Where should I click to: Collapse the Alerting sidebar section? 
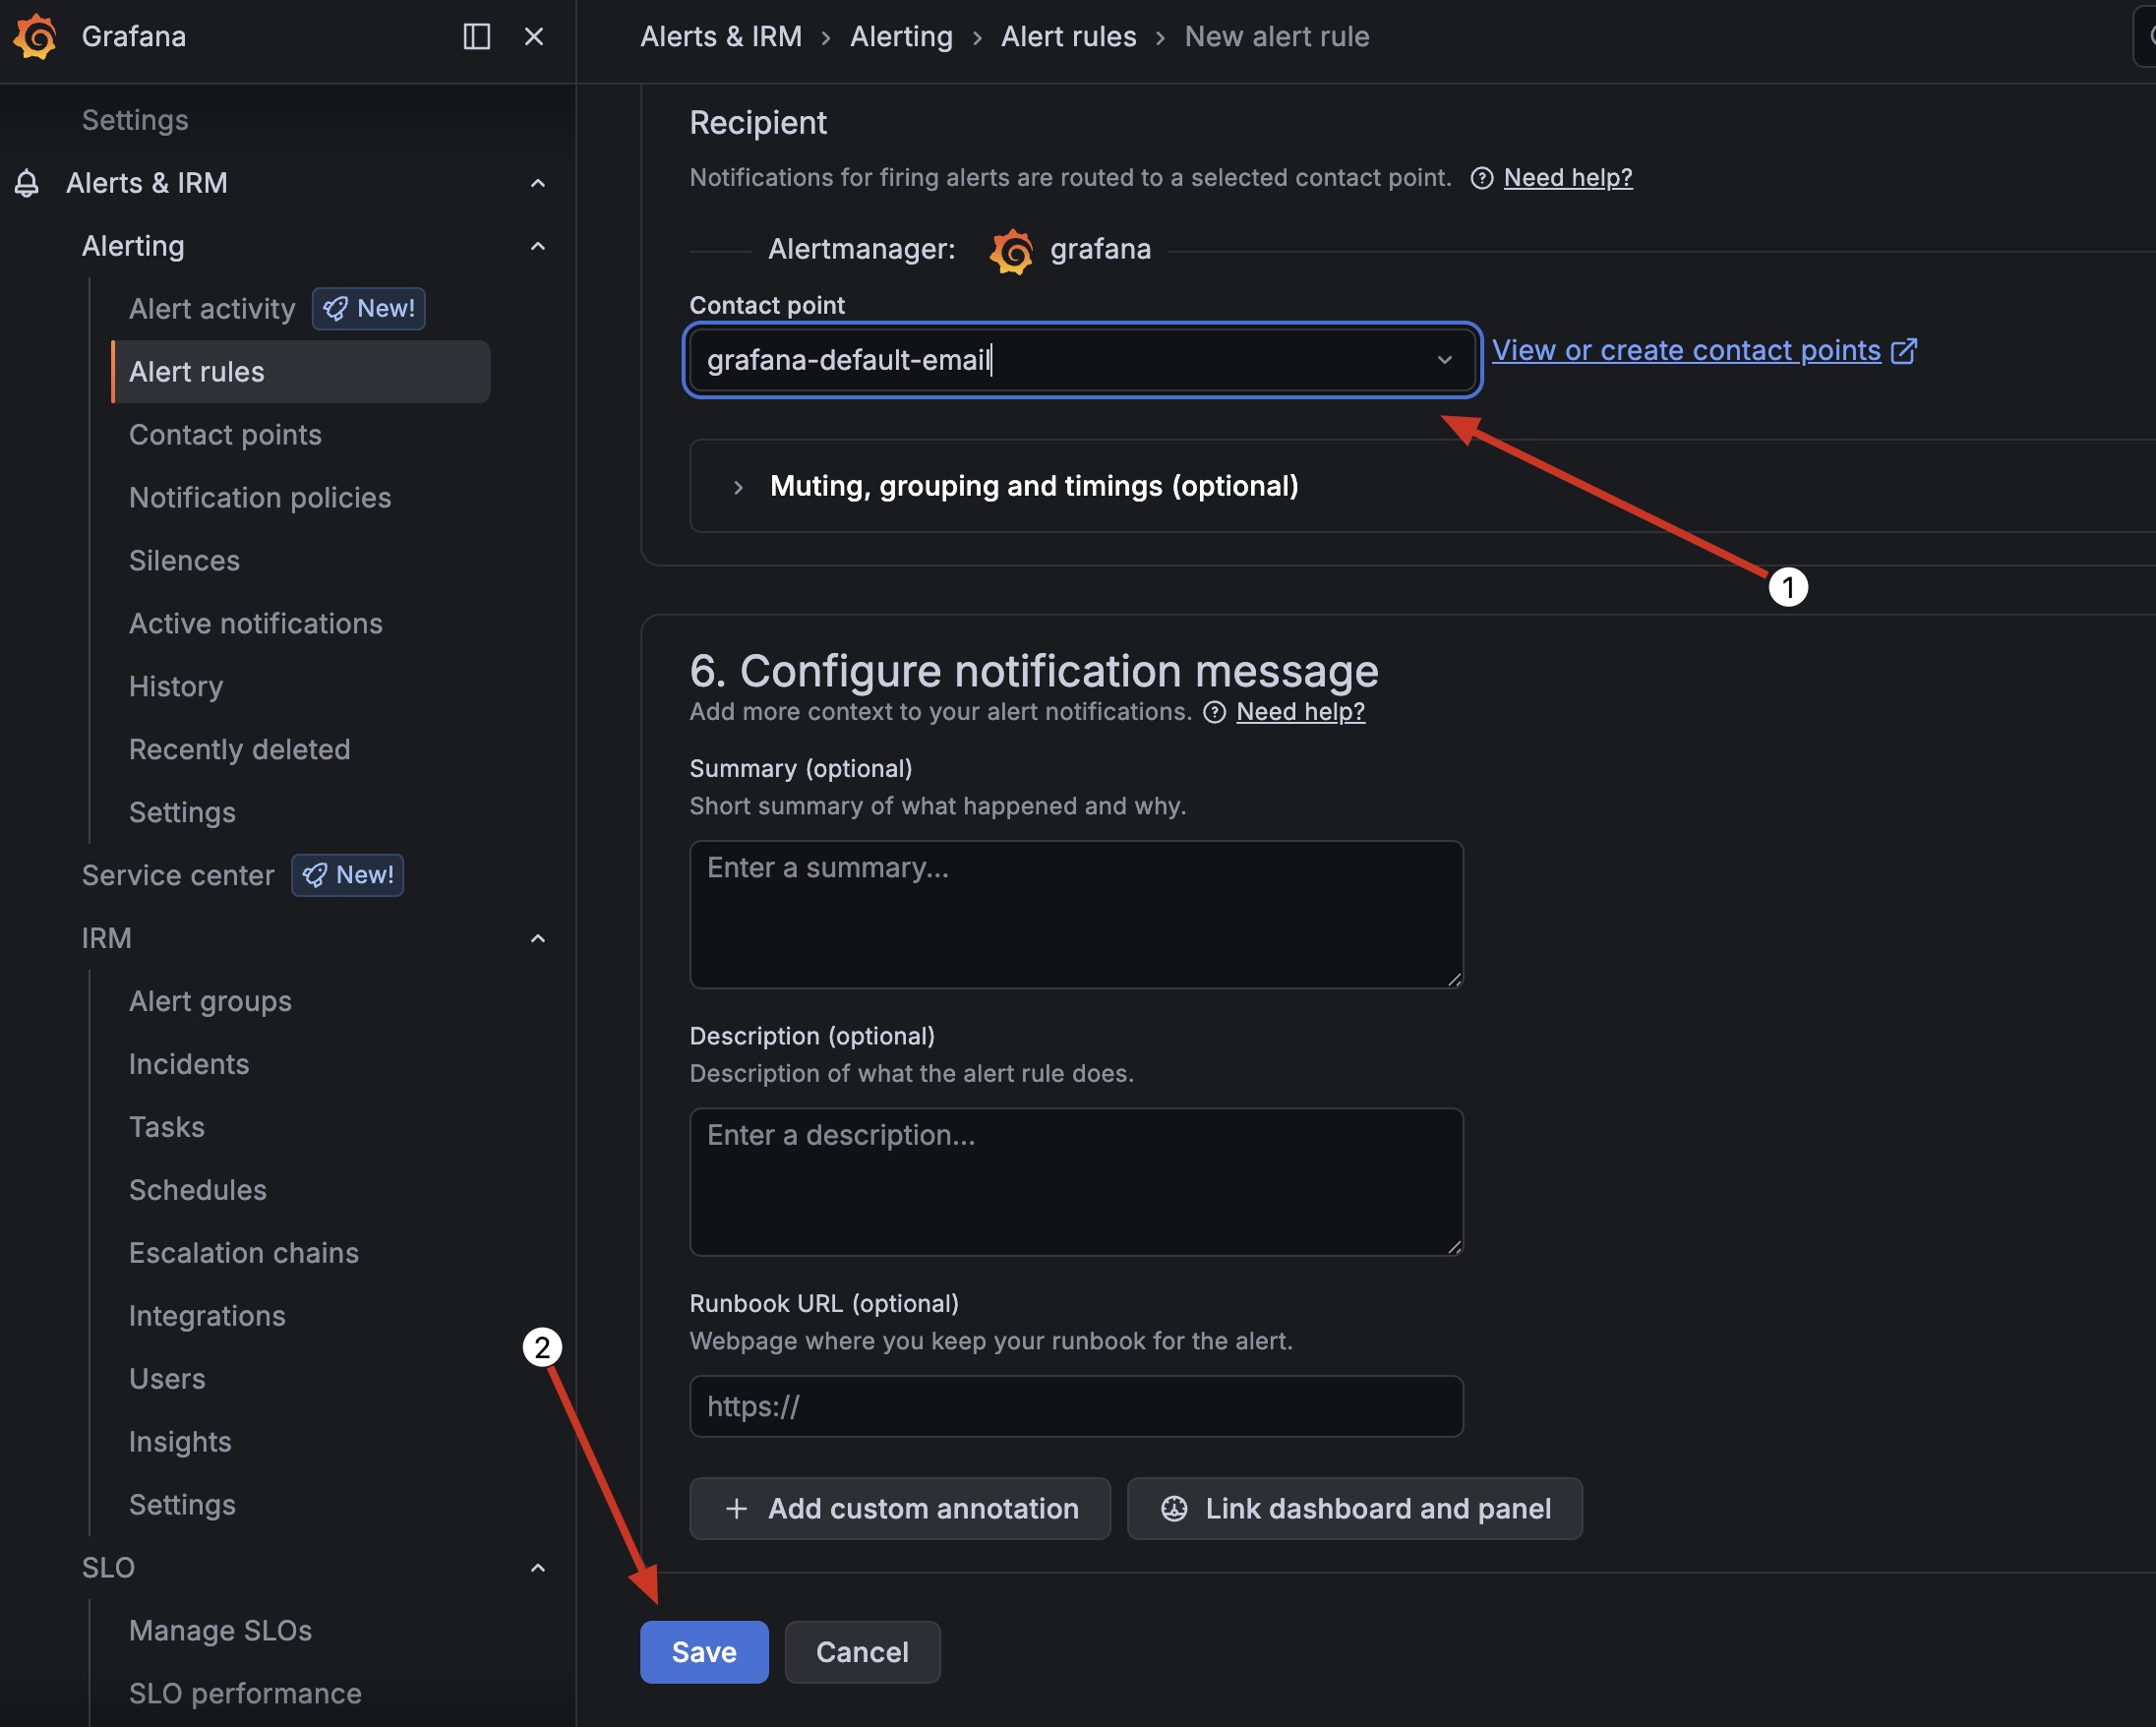coord(538,246)
